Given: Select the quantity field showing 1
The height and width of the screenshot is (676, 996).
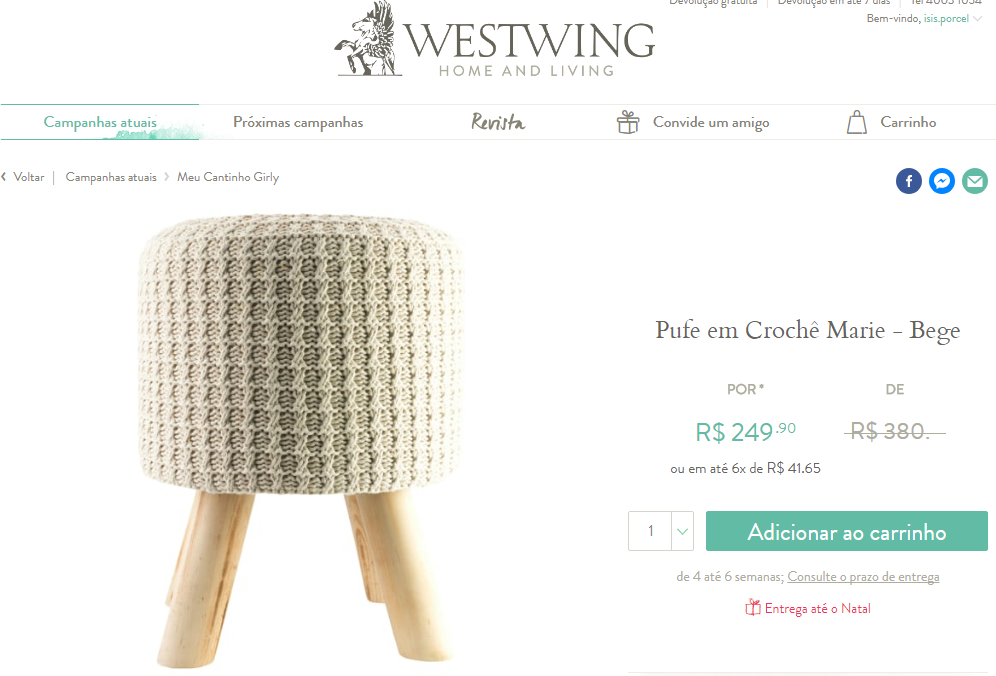Looking at the screenshot, I should (650, 531).
